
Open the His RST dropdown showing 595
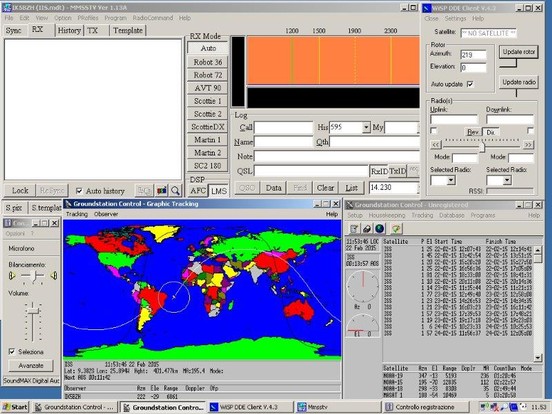pos(366,127)
